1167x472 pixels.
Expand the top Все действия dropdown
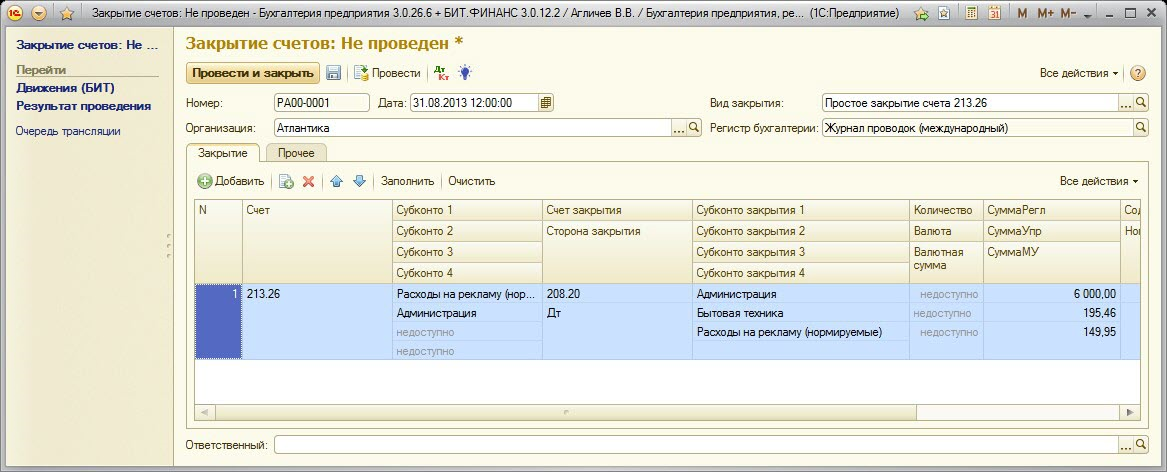click(1079, 73)
